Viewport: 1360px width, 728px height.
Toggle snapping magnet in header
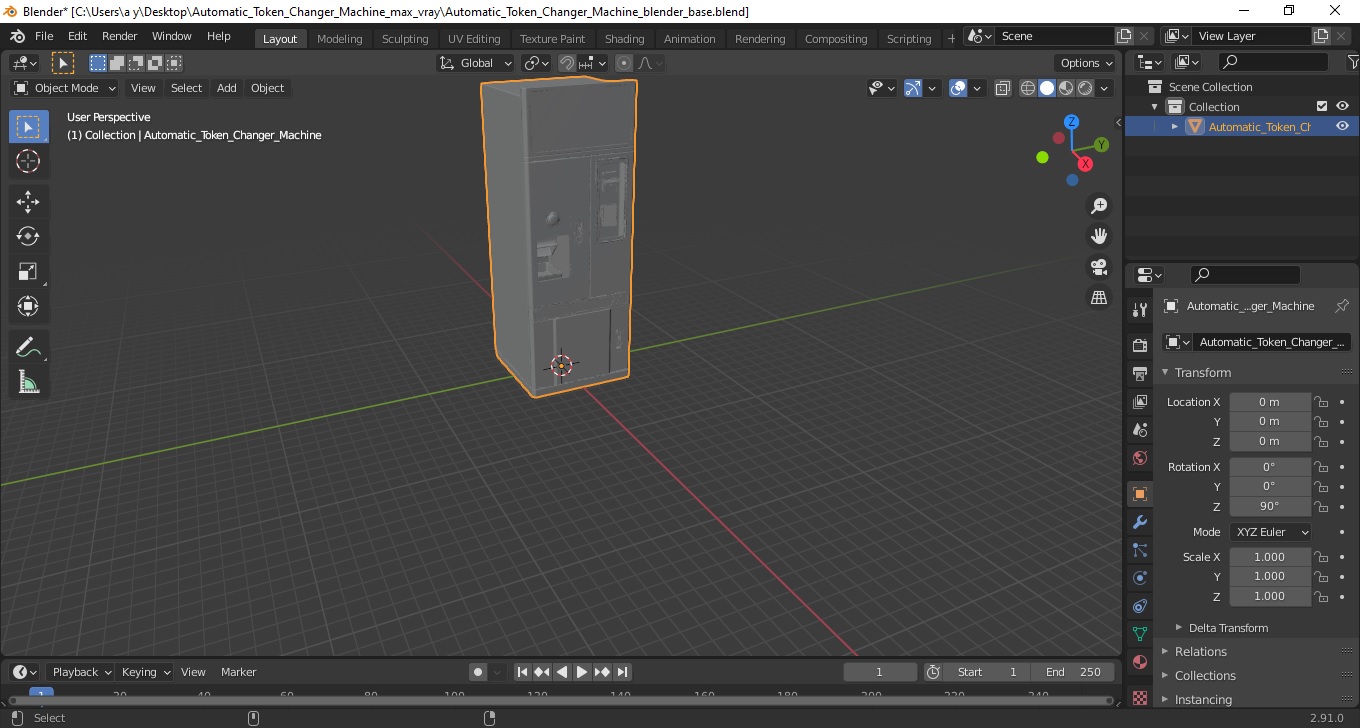[x=567, y=63]
